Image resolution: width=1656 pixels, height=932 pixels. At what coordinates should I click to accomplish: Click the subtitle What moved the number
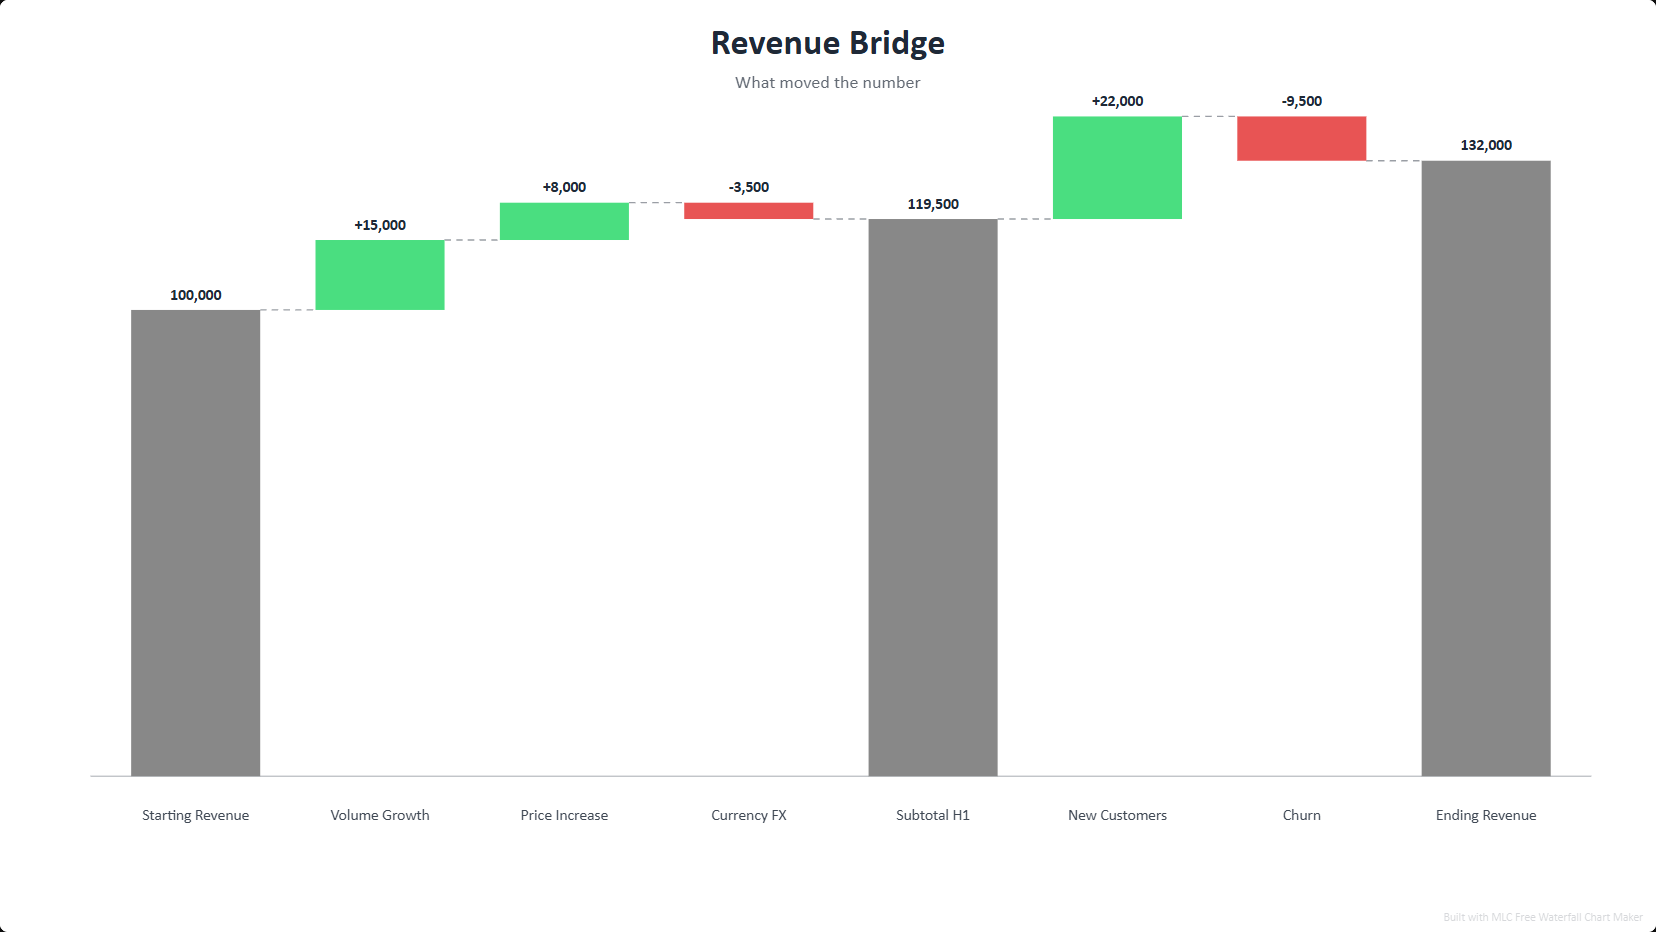828,83
